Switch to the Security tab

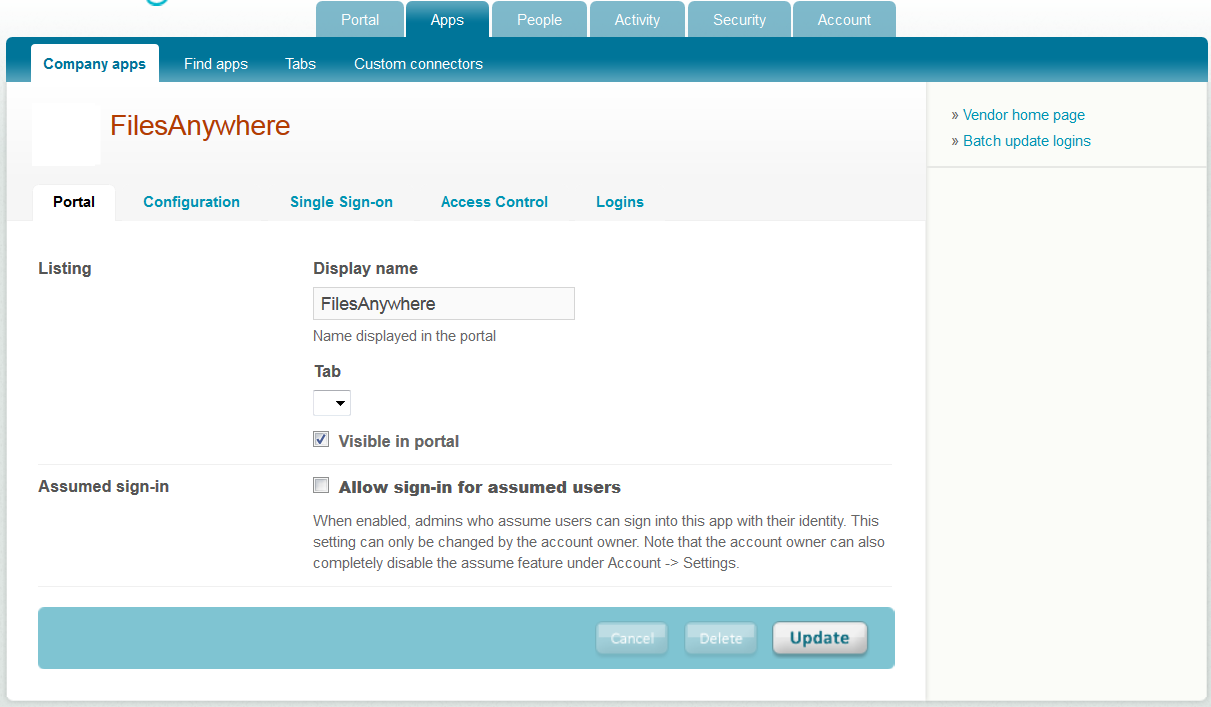[x=740, y=20]
